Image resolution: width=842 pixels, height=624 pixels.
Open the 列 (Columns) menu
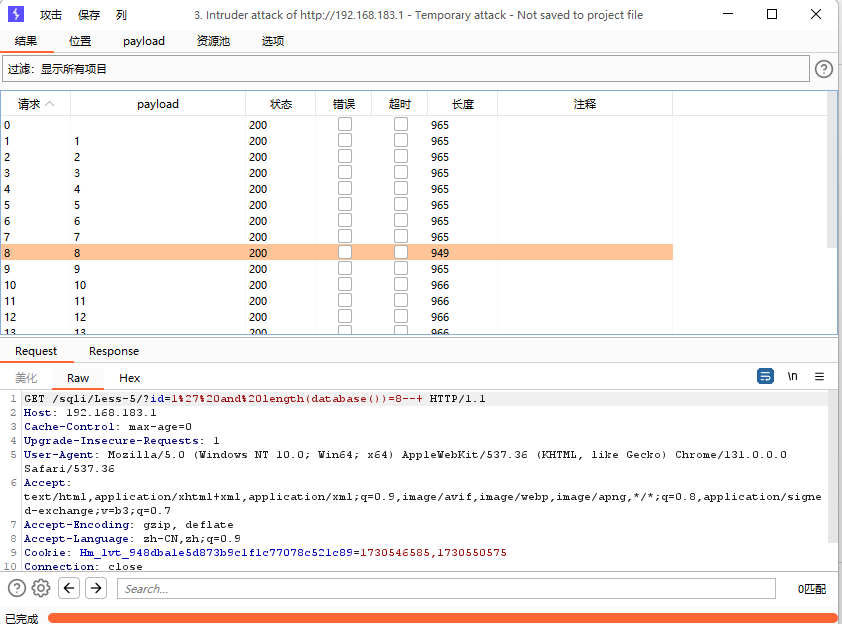tap(121, 15)
